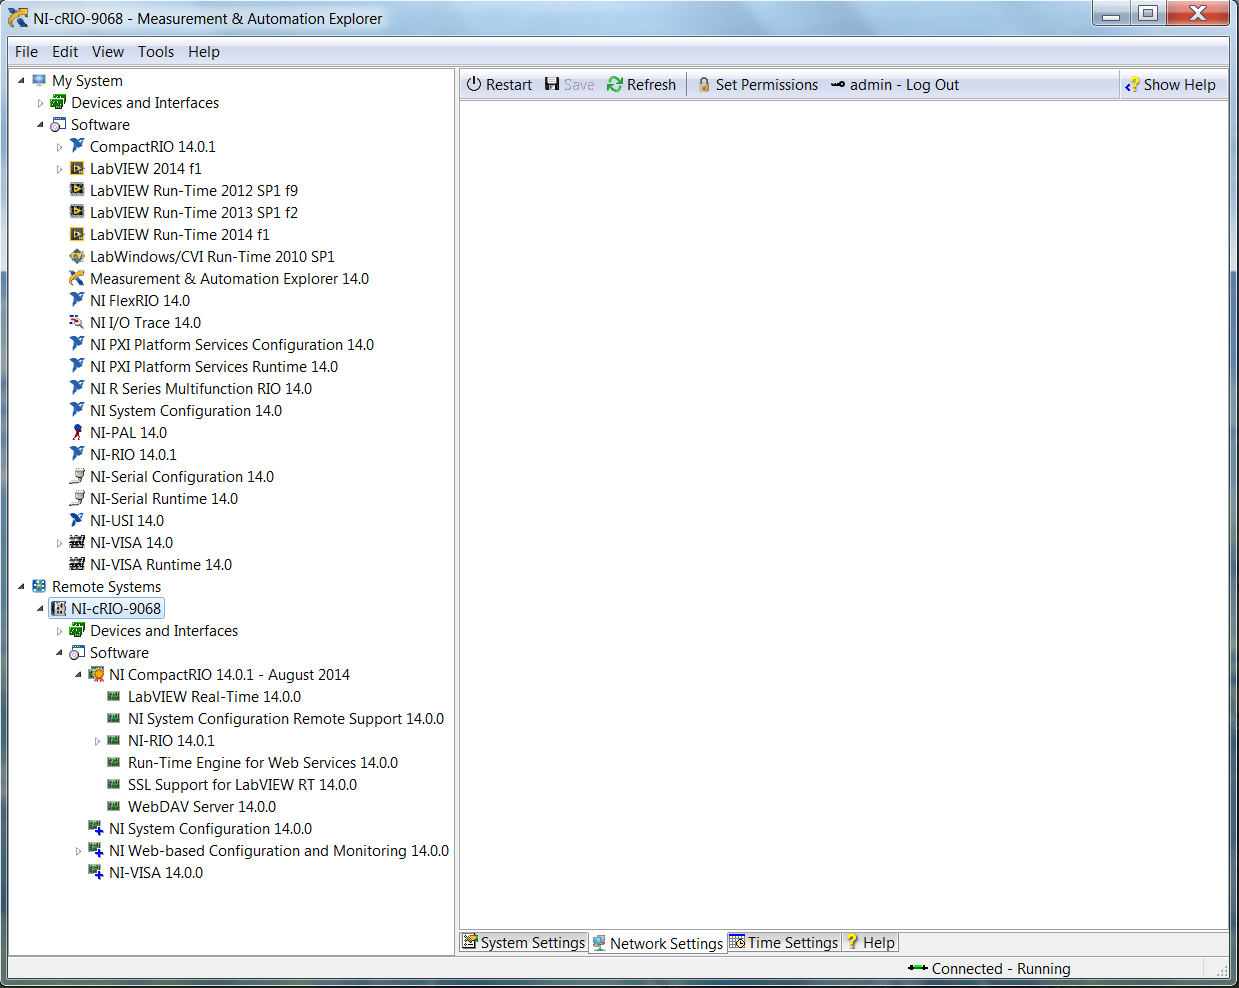Viewport: 1239px width, 988px height.
Task: Click the LabVIEW 2014 f1 icon
Action: point(77,168)
